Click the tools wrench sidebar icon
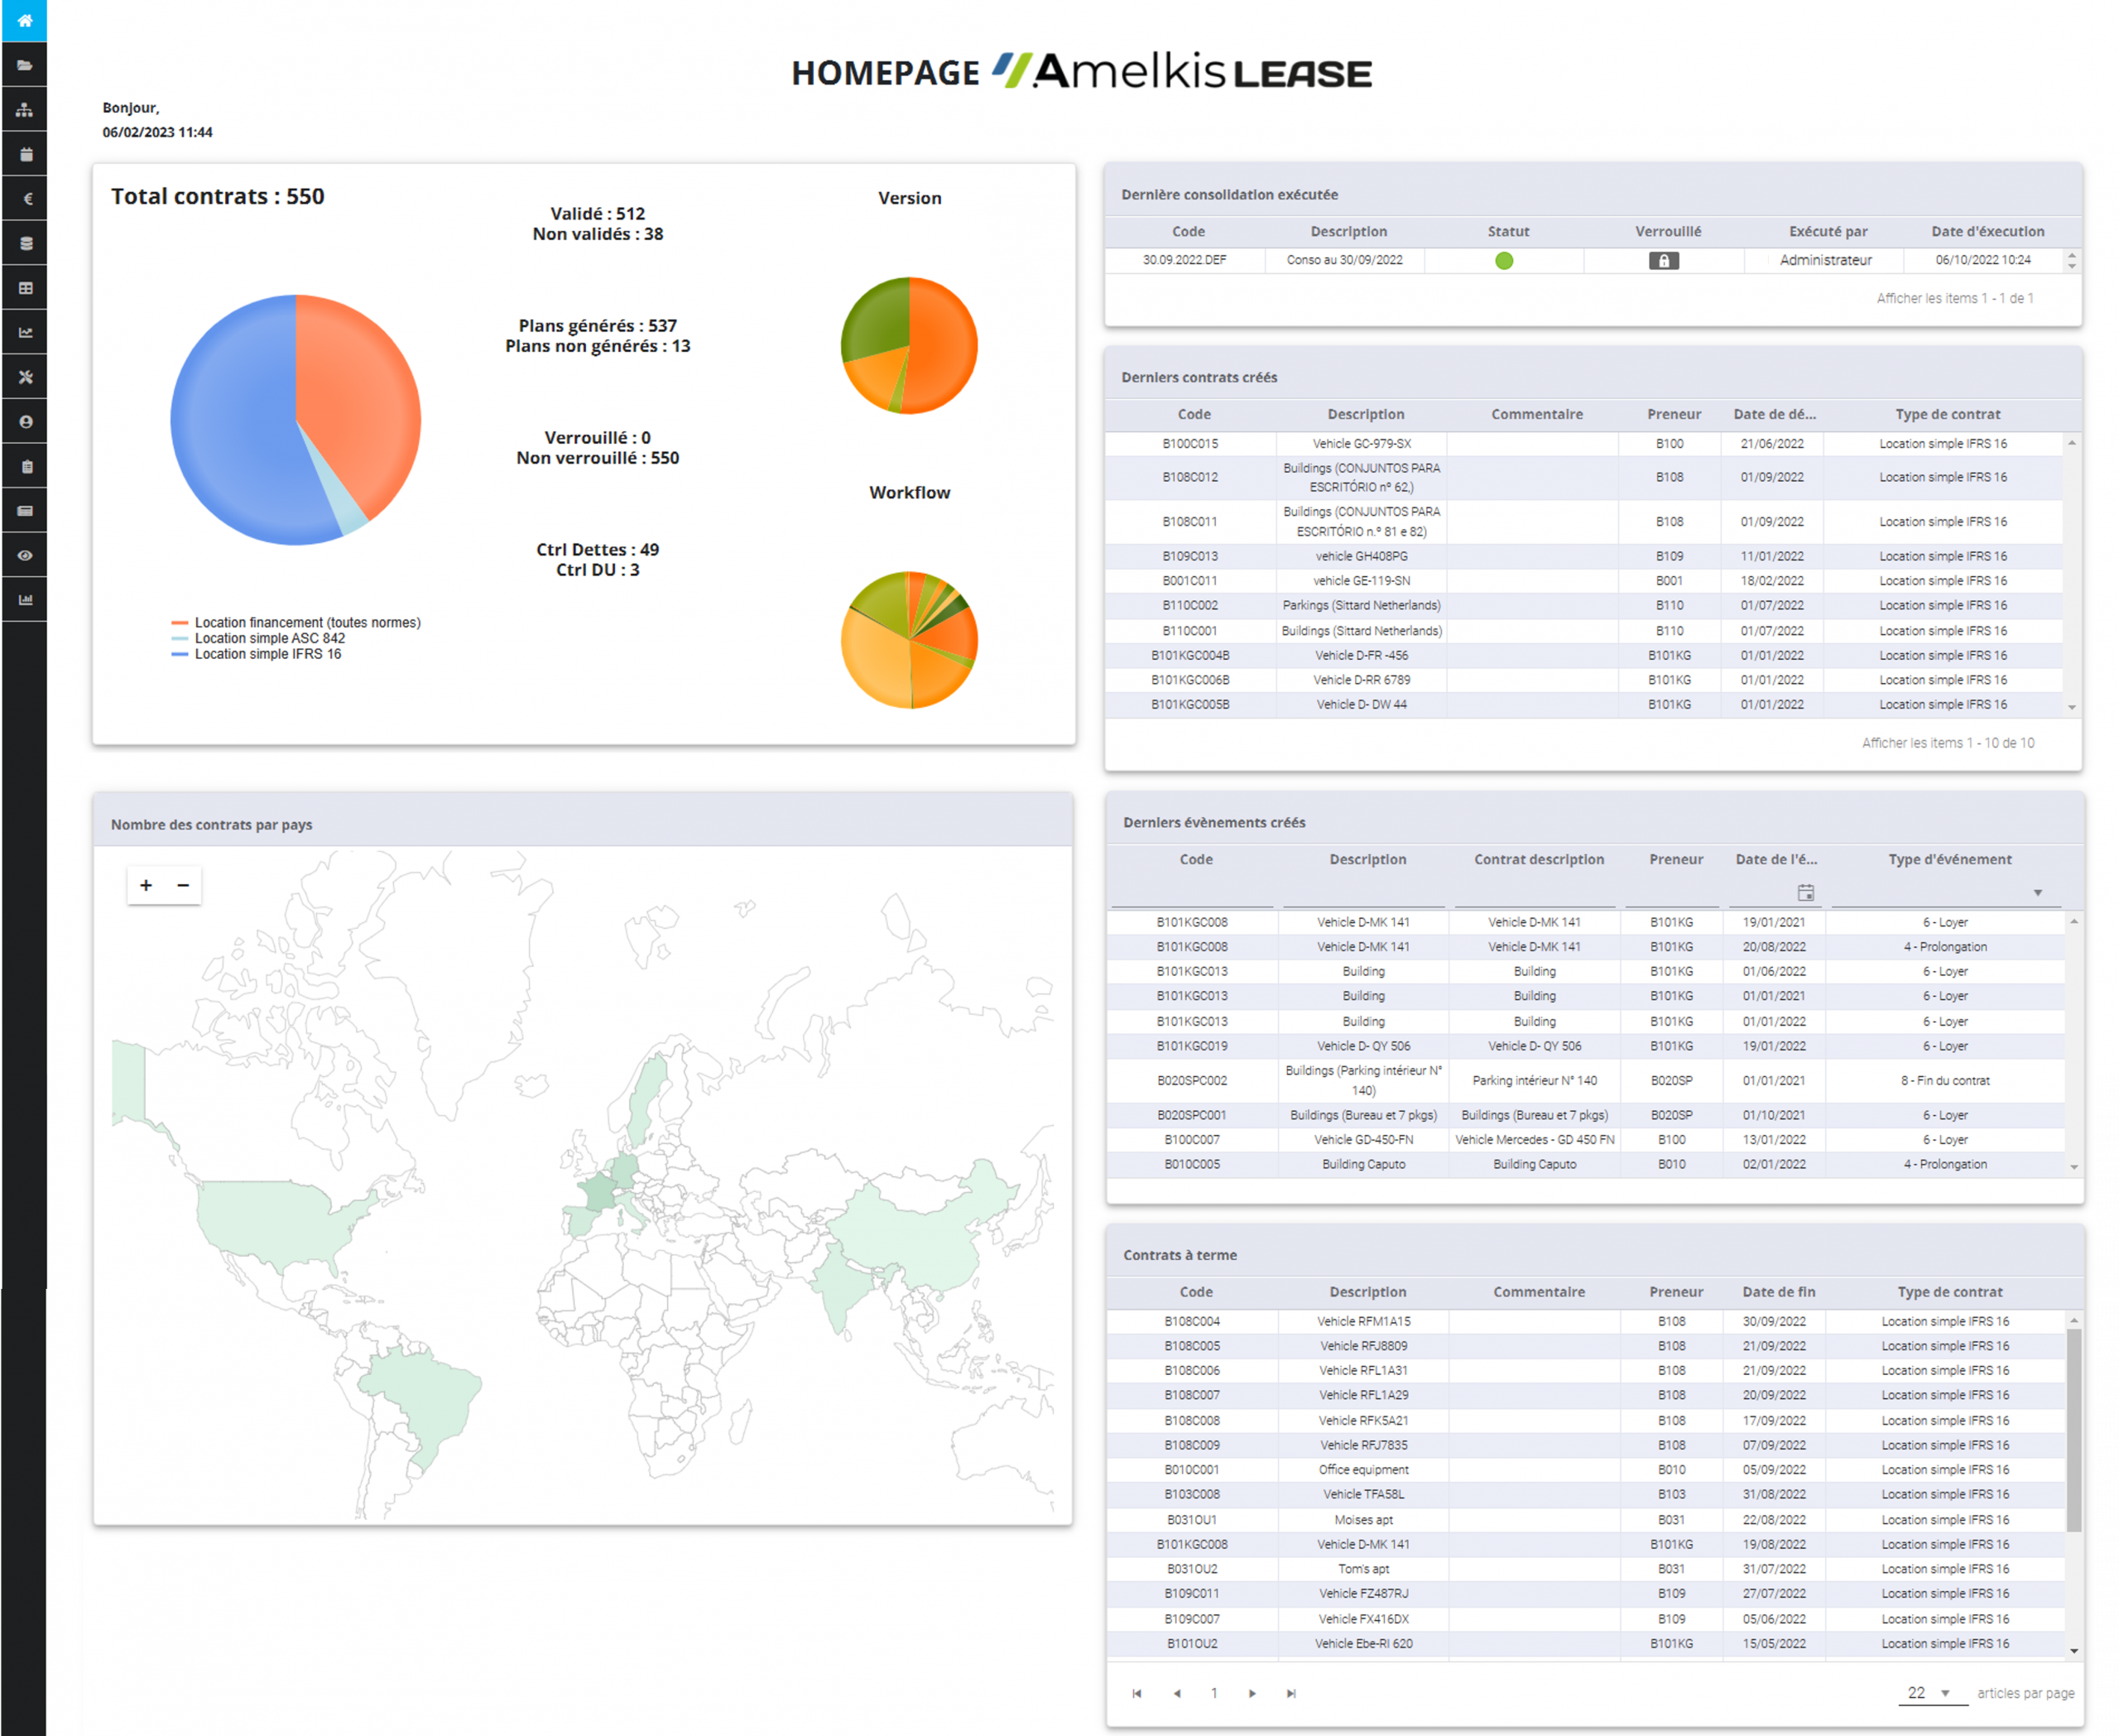This screenshot has height=1736, width=2119. (24, 377)
